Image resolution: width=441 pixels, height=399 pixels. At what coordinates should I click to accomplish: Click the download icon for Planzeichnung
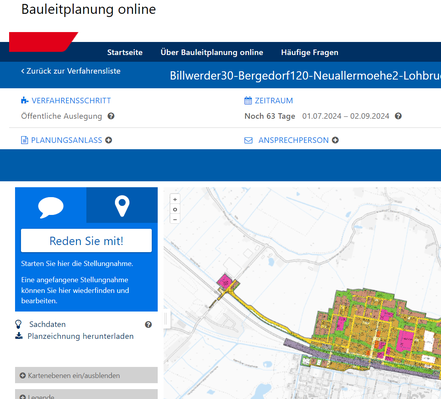tap(19, 336)
